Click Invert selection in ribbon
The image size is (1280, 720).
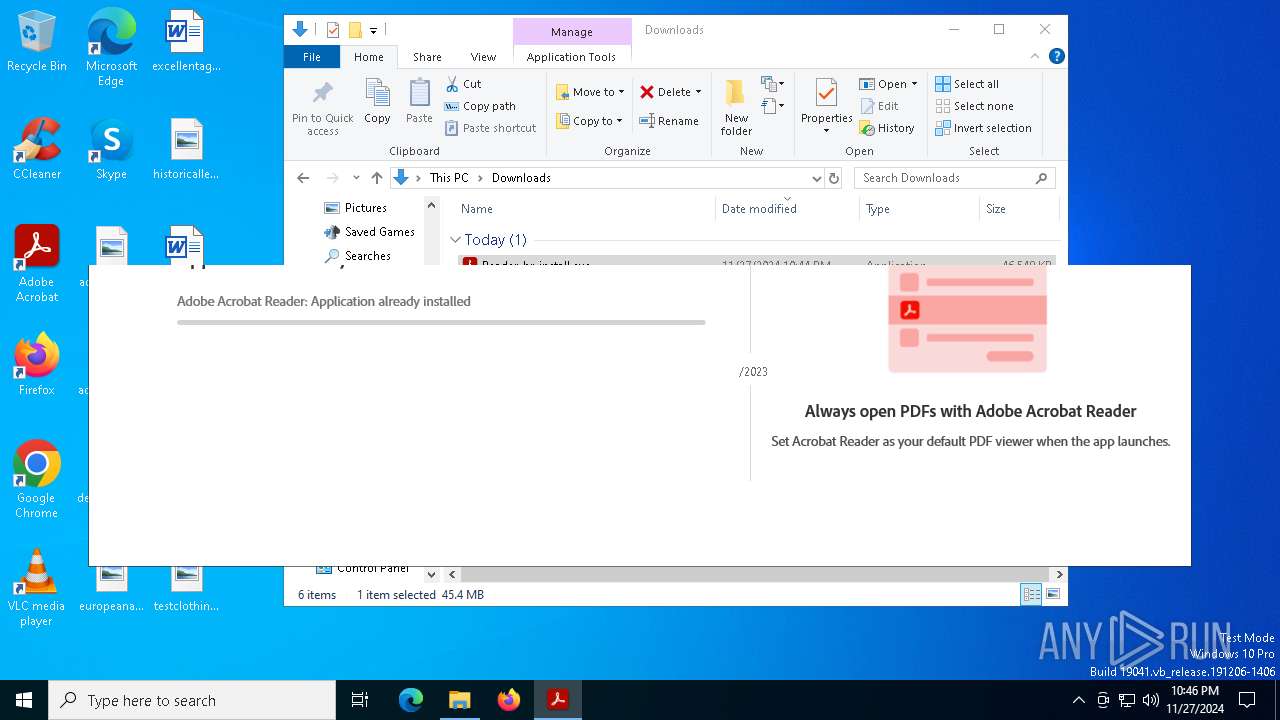click(983, 128)
